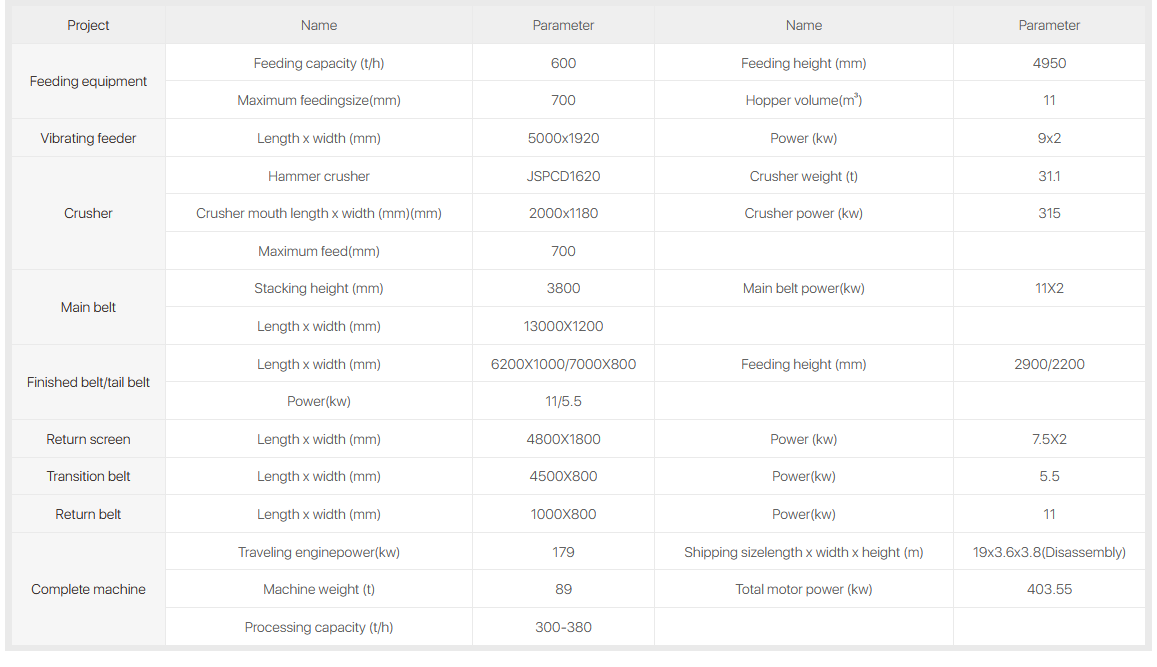Select the Processing capacity 300-380 value

[x=563, y=627]
